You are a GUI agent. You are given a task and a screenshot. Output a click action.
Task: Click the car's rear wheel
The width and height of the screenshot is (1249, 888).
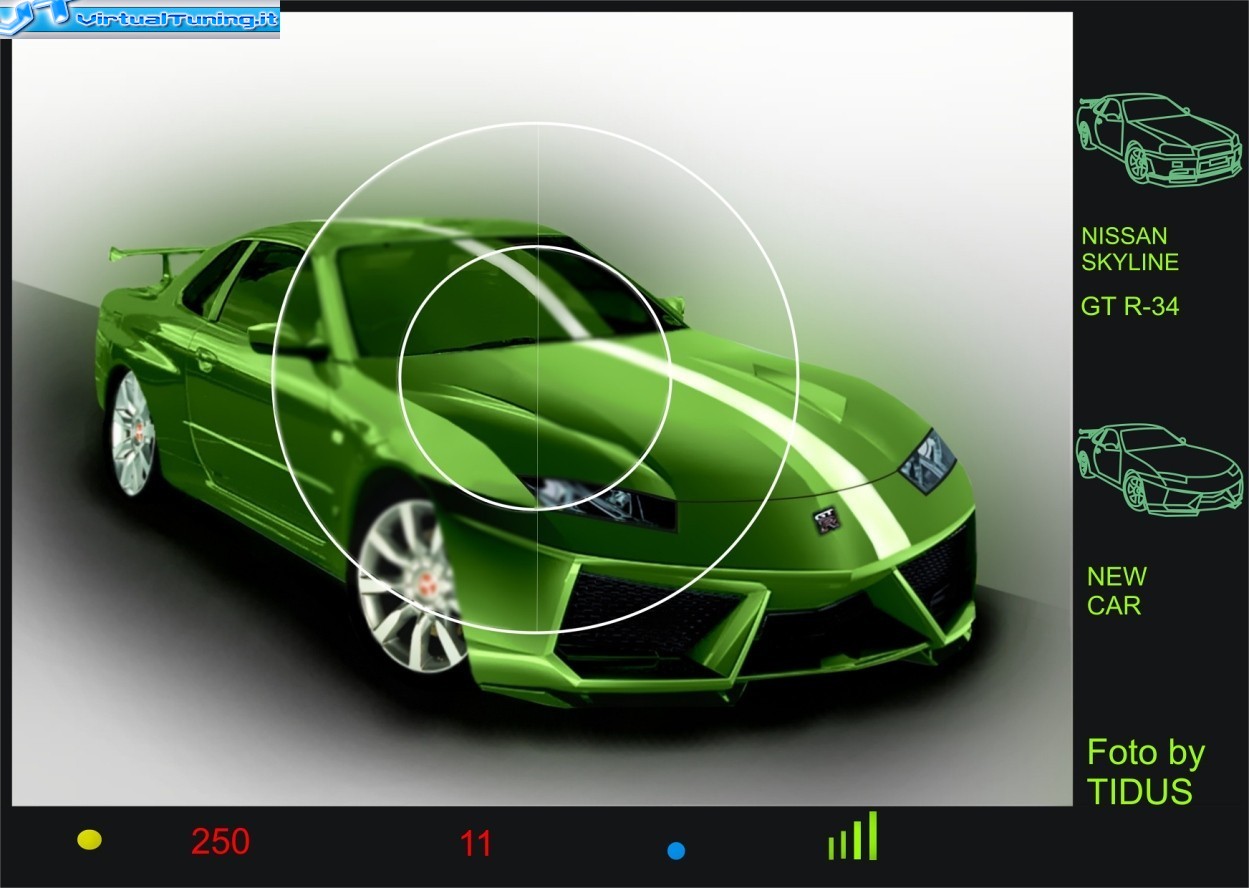[133, 433]
